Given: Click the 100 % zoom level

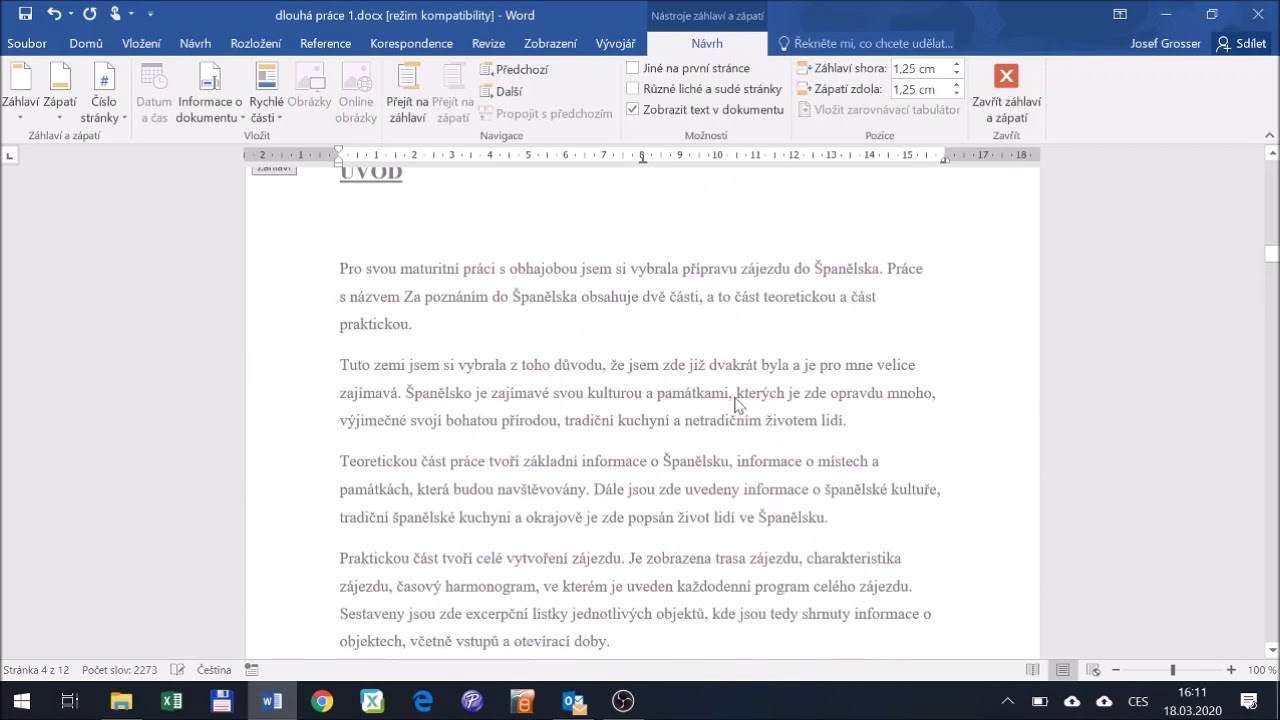Looking at the screenshot, I should pyautogui.click(x=1262, y=670).
